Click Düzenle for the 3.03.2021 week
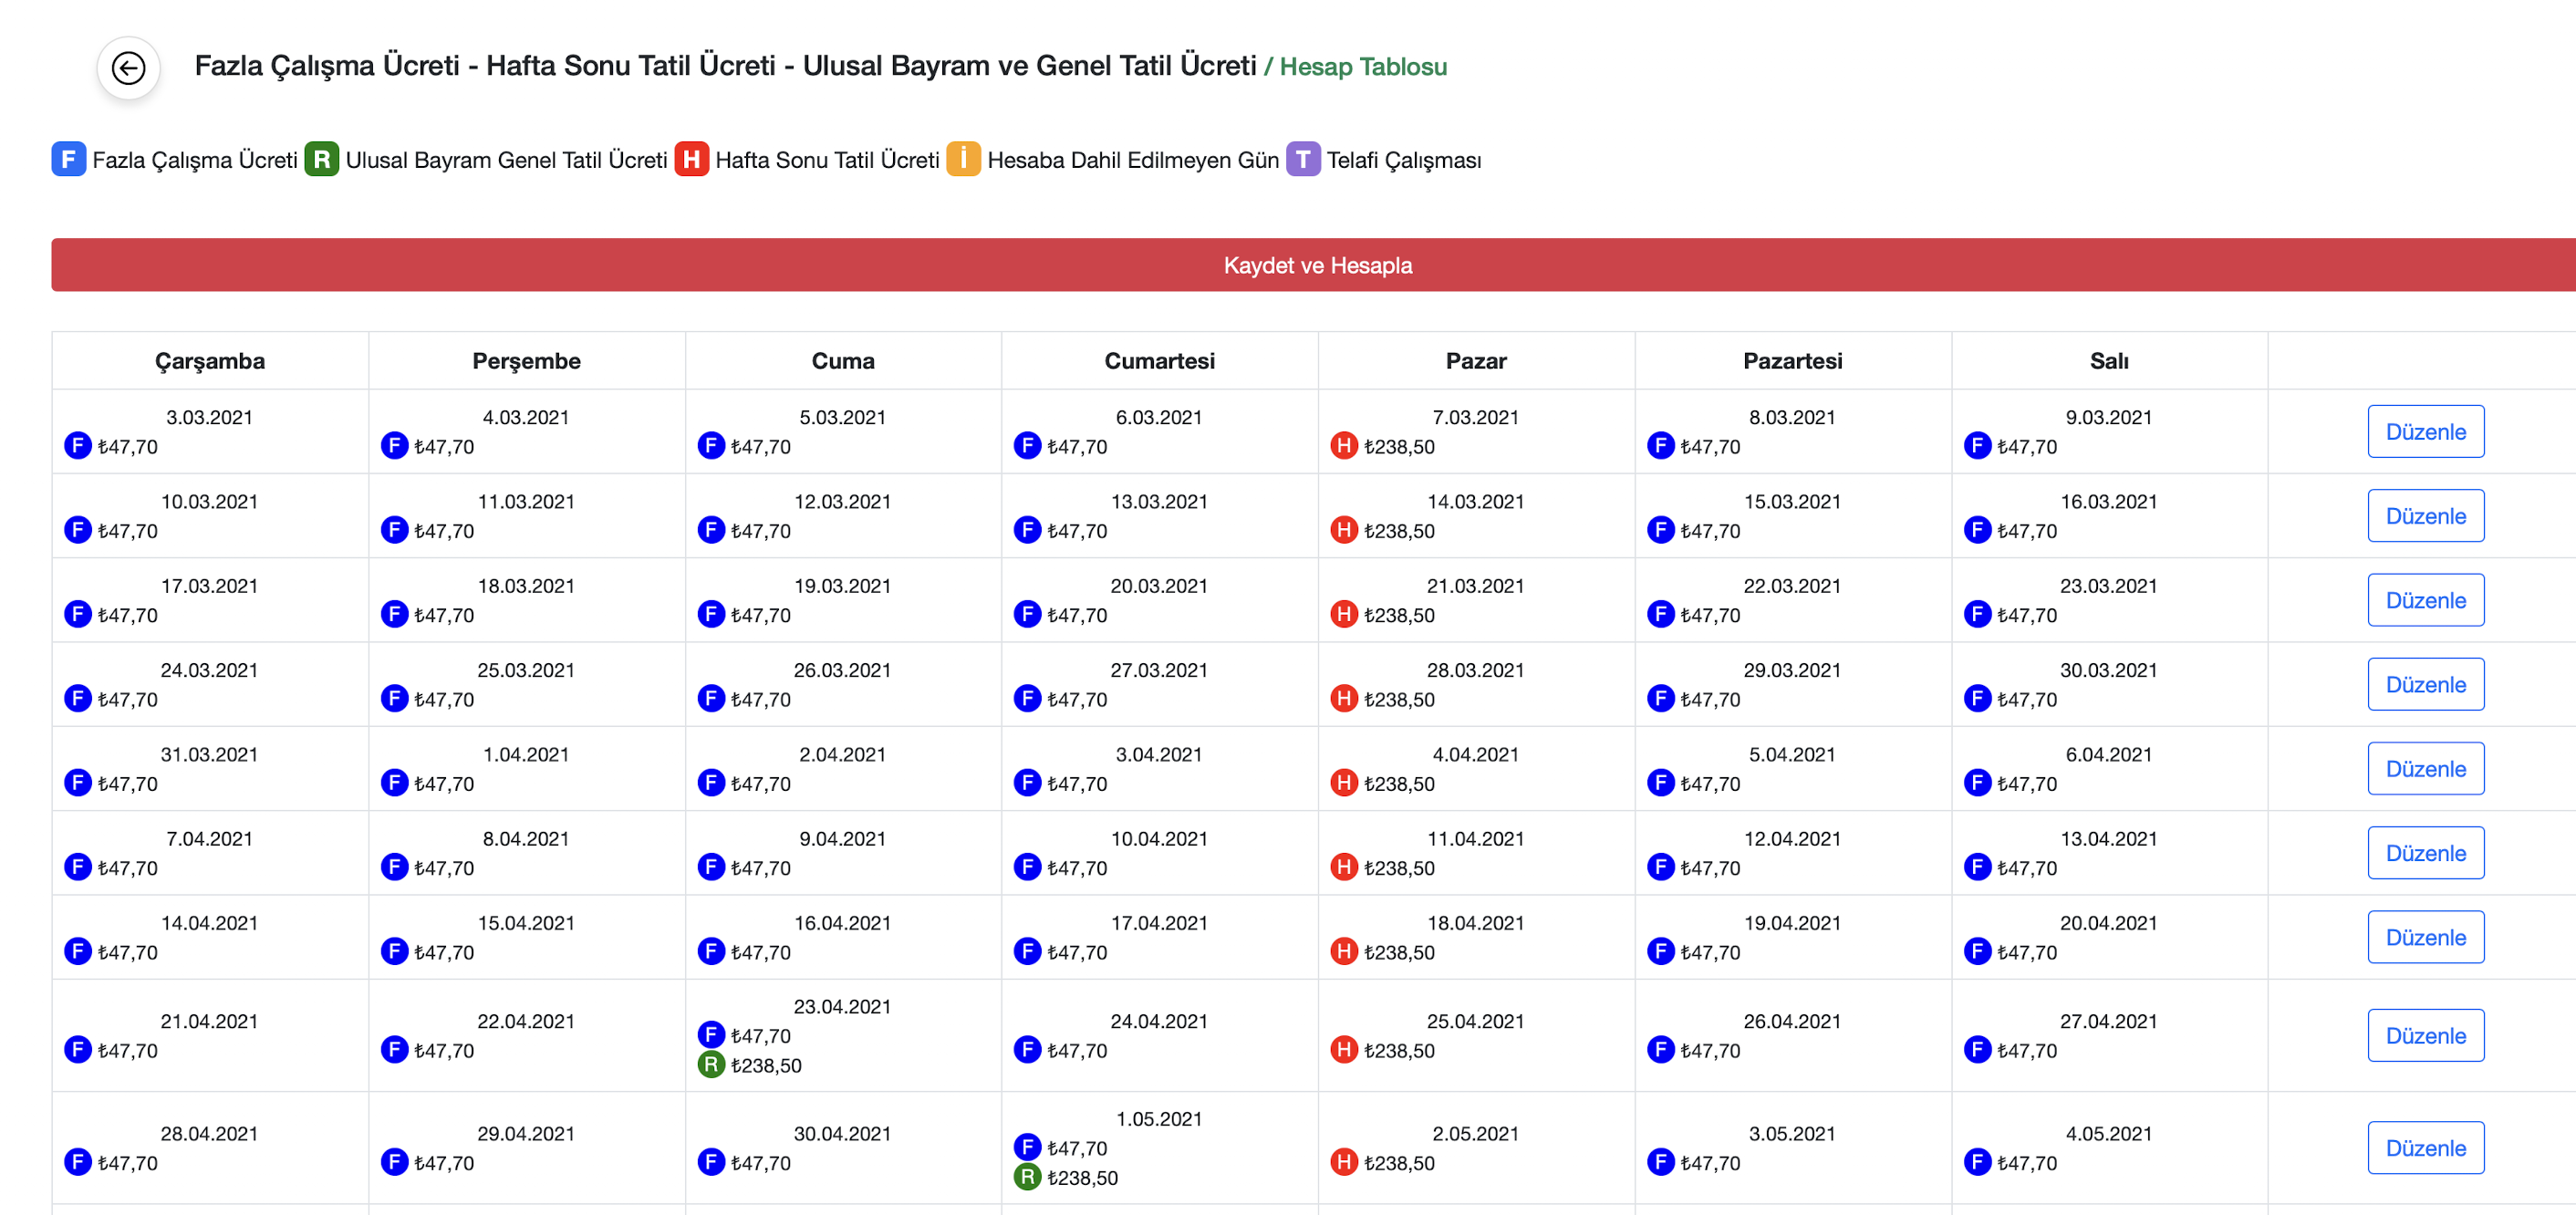 click(x=2424, y=432)
